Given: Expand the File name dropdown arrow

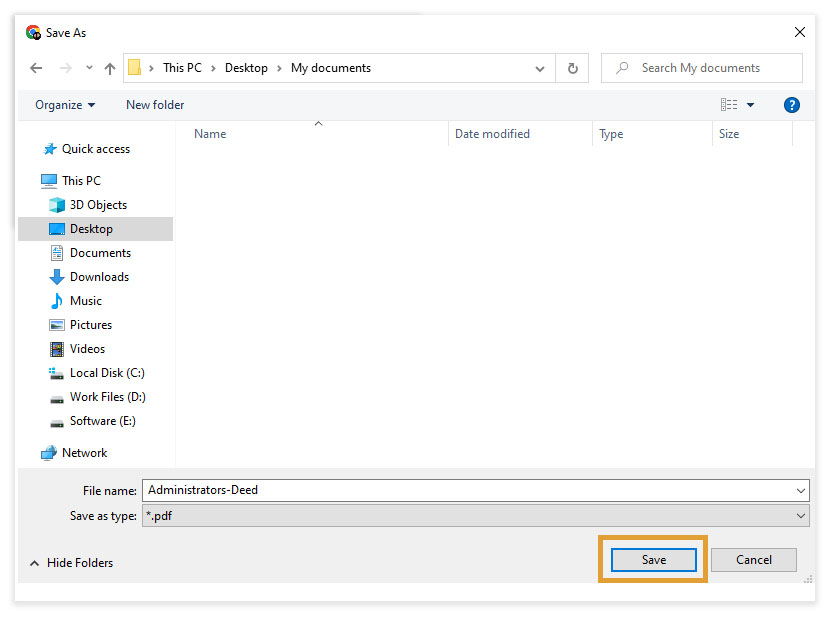Looking at the screenshot, I should [x=801, y=491].
